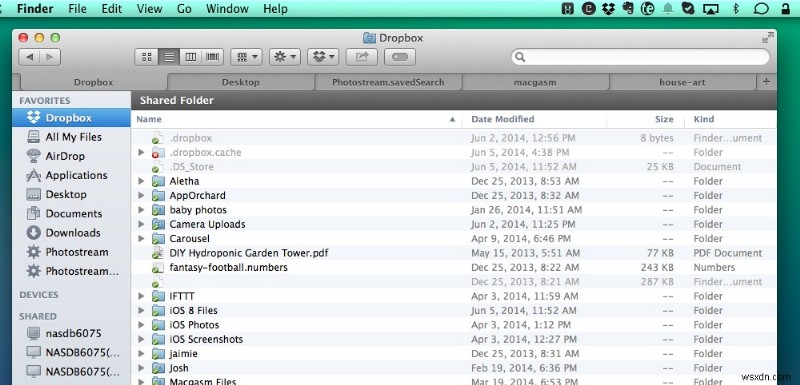Select the fantasy-football.numbers file
This screenshot has width=800, height=385.
[x=454, y=267]
